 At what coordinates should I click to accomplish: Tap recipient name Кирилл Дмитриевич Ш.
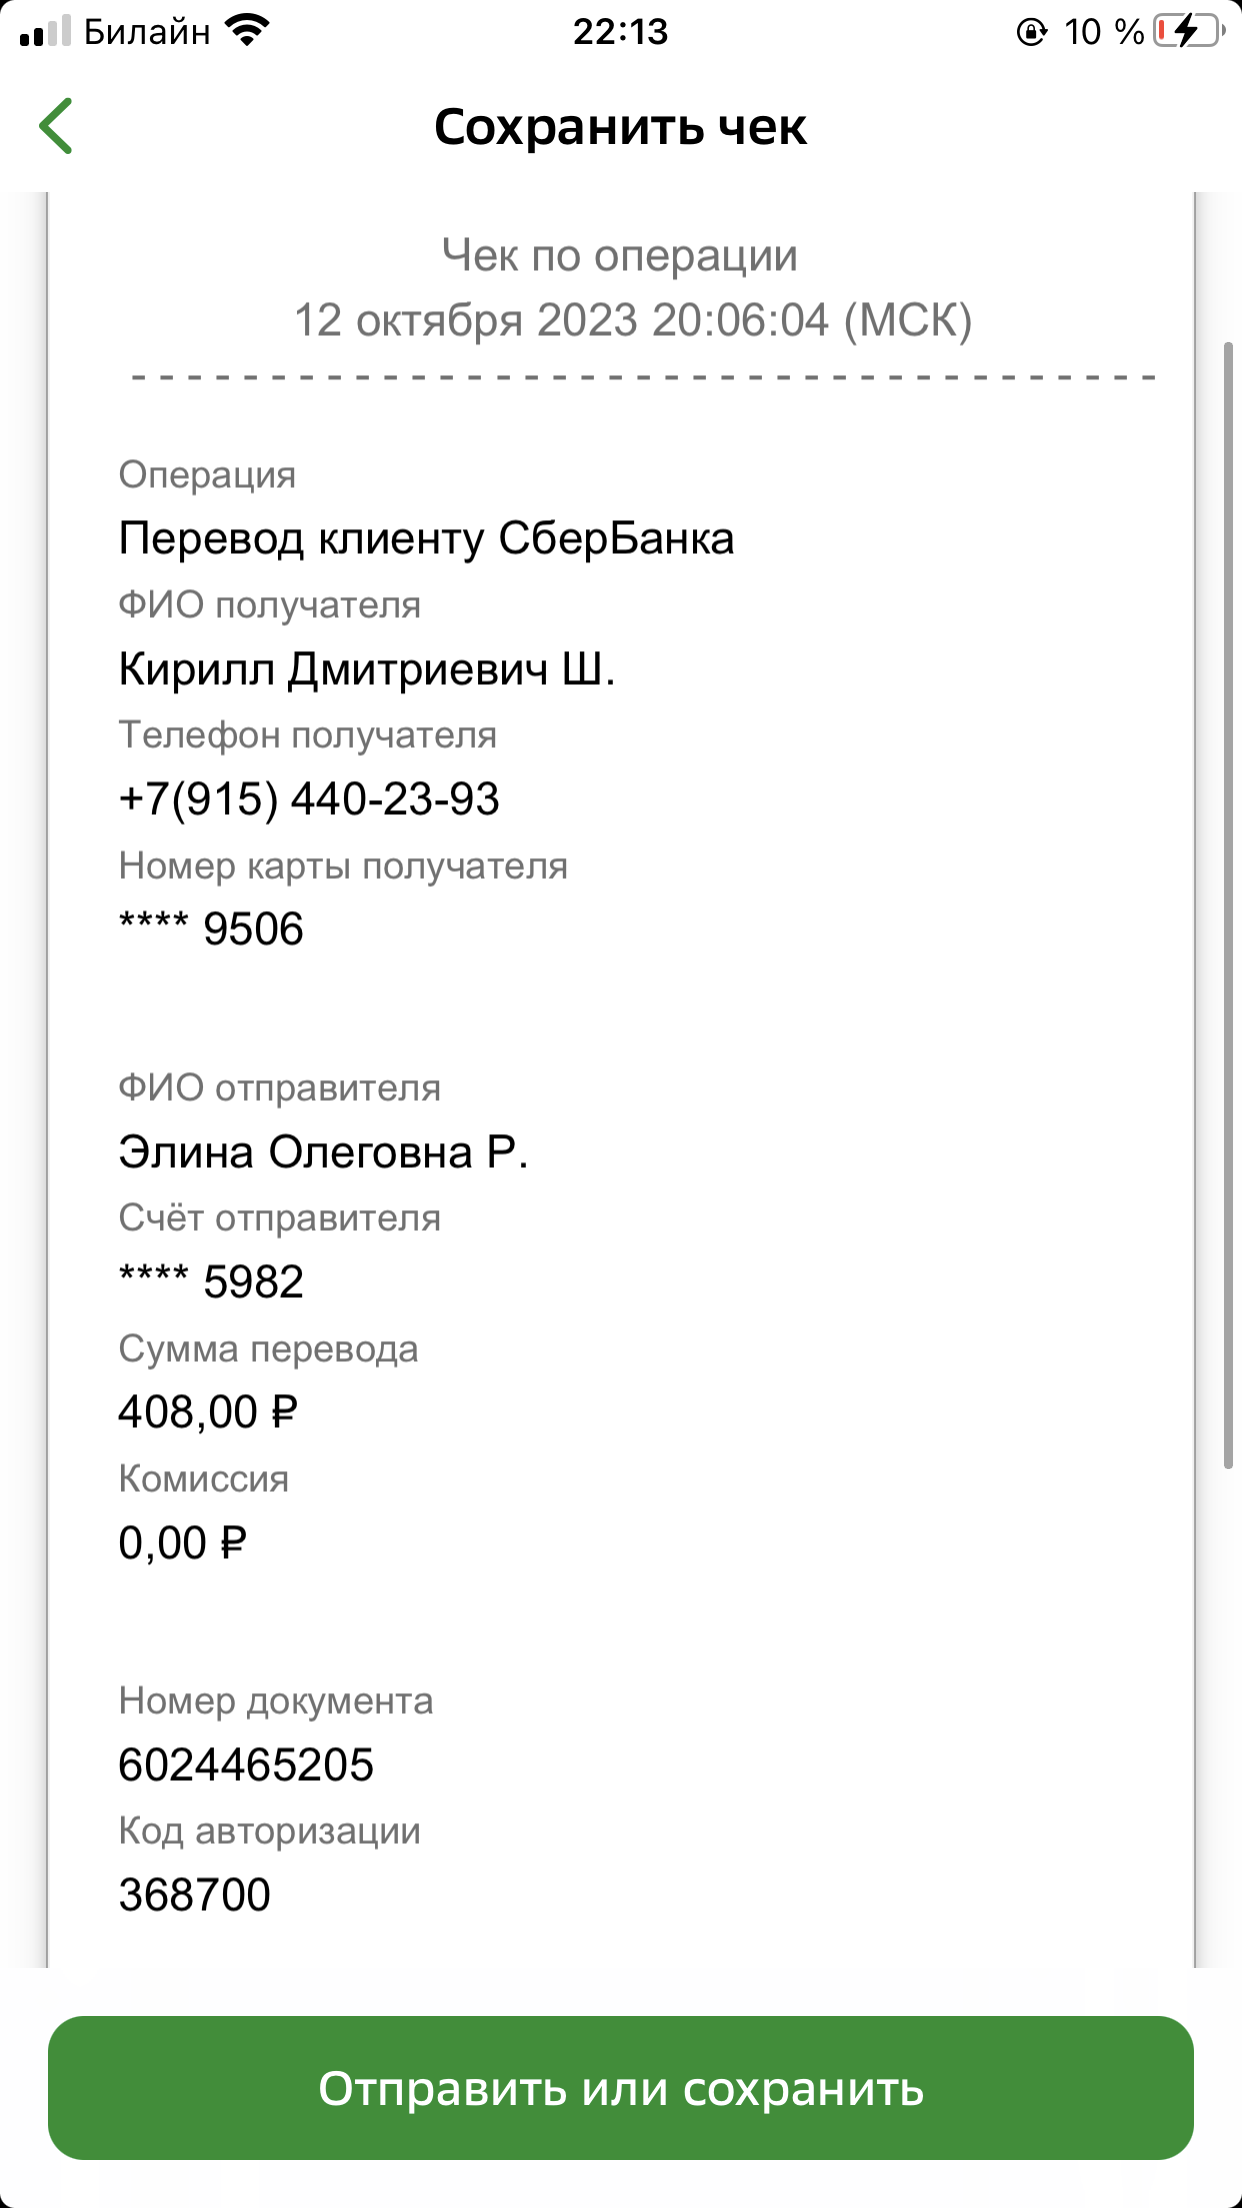pyautogui.click(x=367, y=669)
